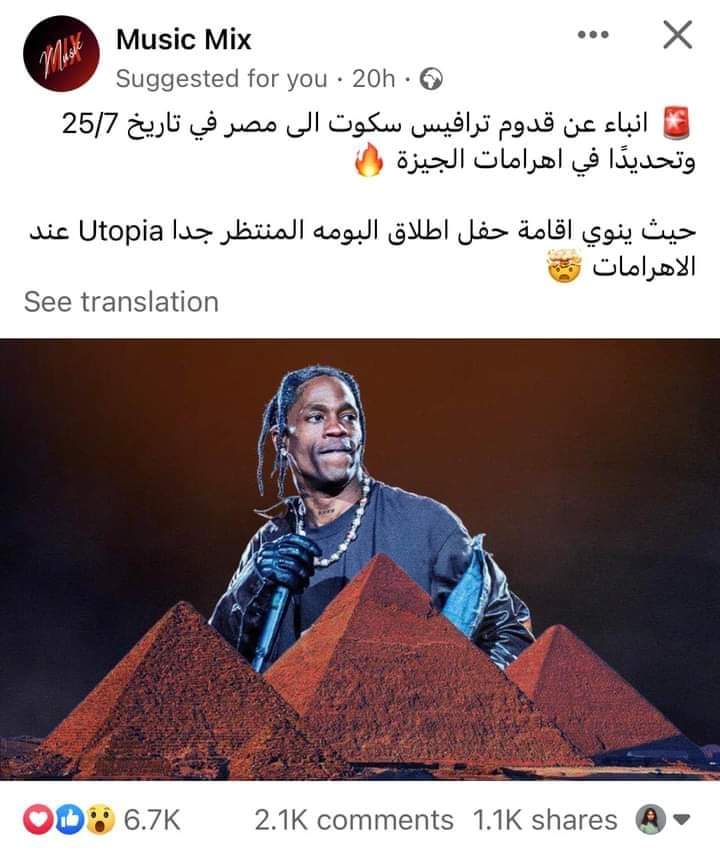The image size is (720, 852).
Task: Open the three-dot post options menu
Action: (x=593, y=35)
